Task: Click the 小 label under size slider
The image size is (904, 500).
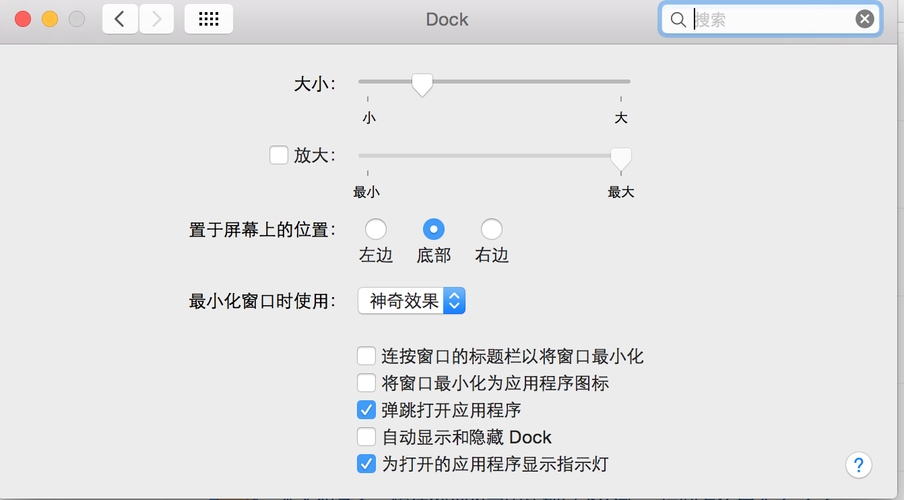Action: coord(369,118)
